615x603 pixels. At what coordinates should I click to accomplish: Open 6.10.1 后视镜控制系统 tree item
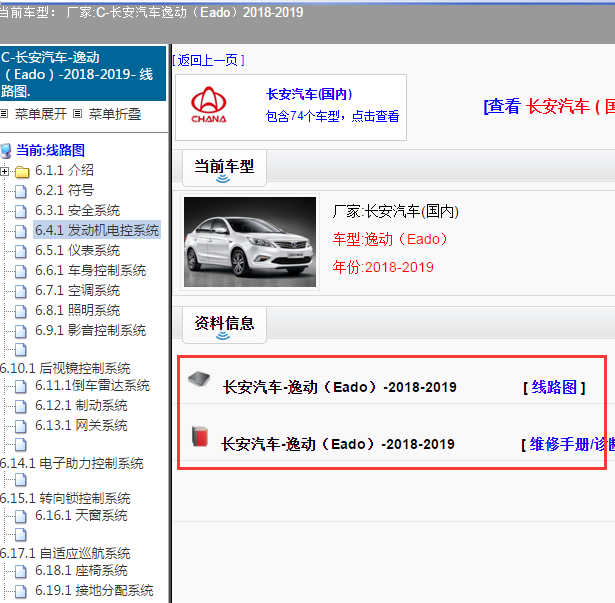coord(65,368)
